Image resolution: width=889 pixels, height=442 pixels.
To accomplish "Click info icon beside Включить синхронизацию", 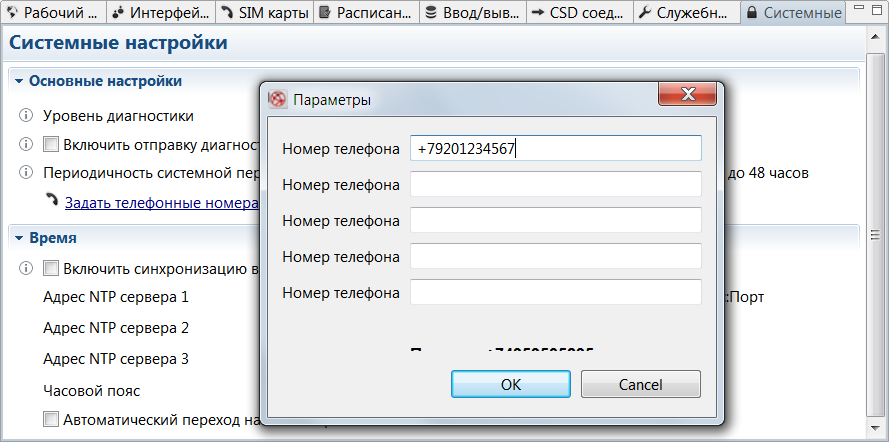I will 26,268.
